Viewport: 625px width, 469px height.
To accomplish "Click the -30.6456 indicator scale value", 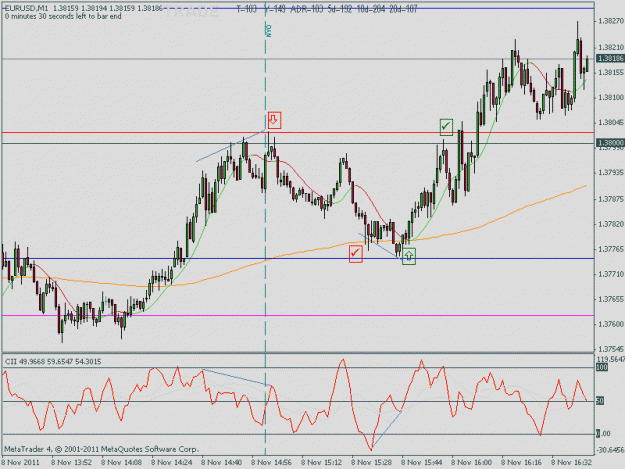I will [610, 450].
